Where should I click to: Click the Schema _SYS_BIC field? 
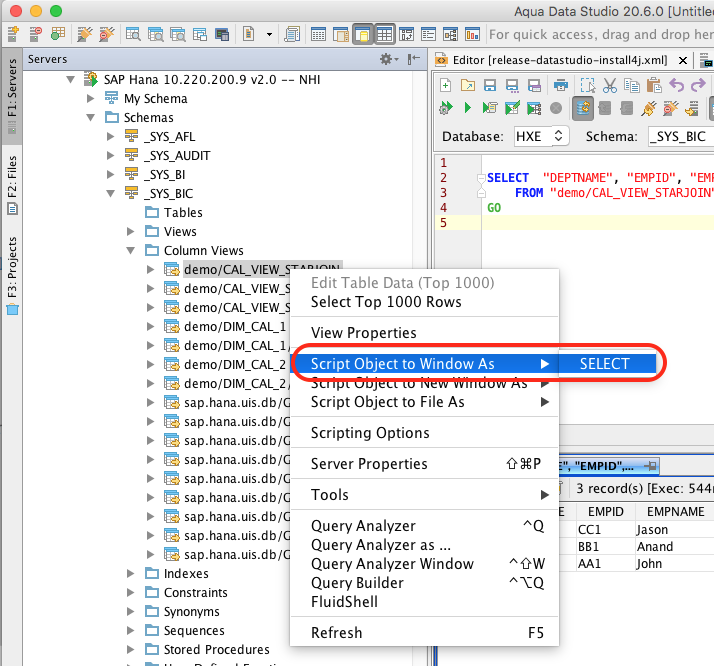[681, 137]
